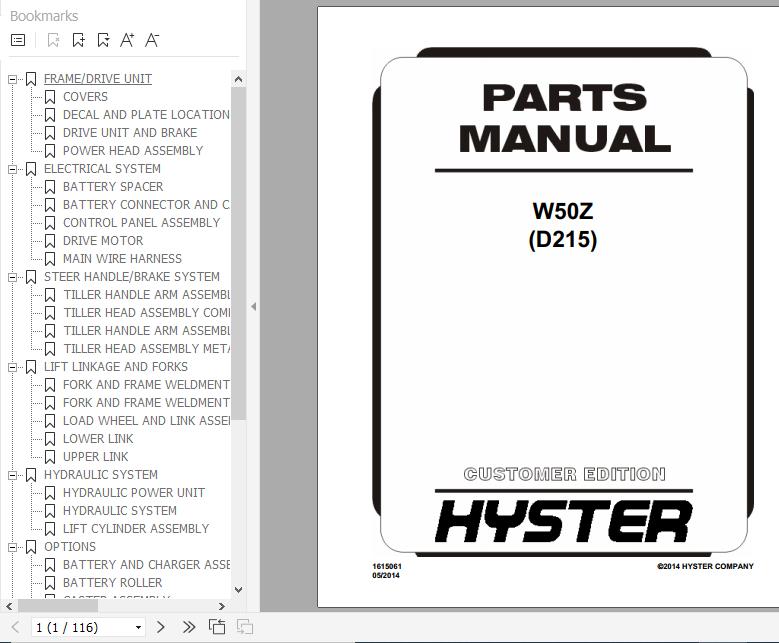Click the bookmarks vertical scrollbar thumb

point(238,253)
